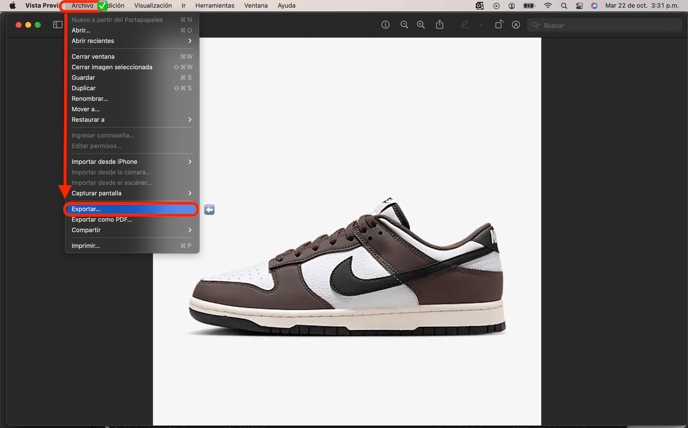
Task: Open the Ayuda menu
Action: (x=286, y=6)
